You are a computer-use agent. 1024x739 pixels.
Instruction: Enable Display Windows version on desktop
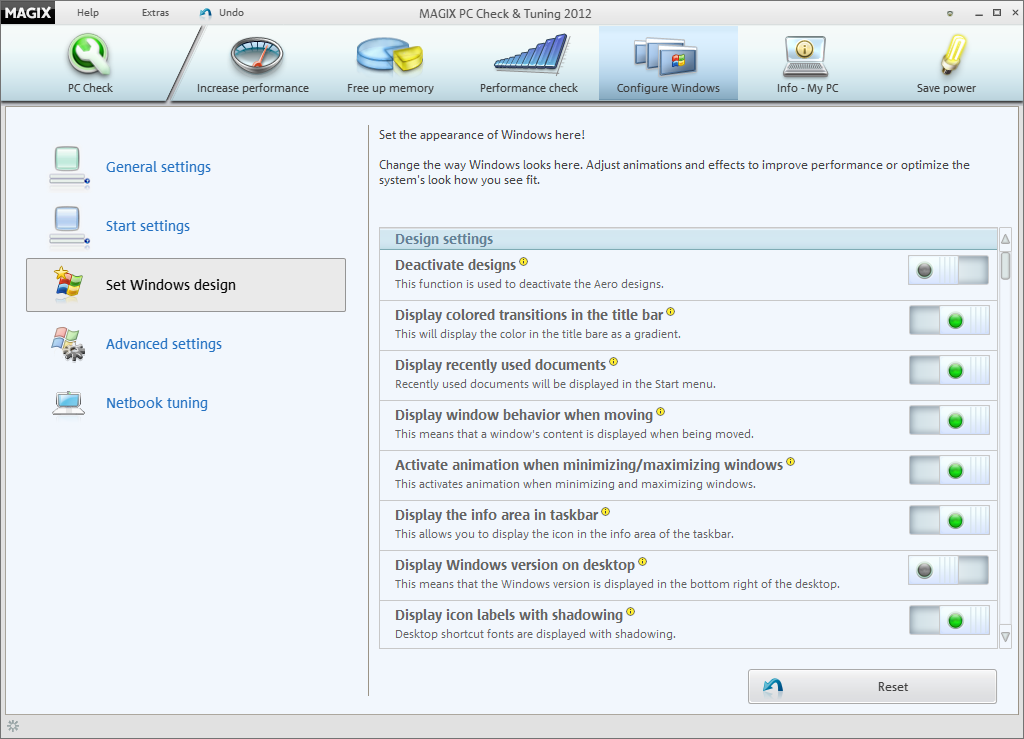point(948,571)
